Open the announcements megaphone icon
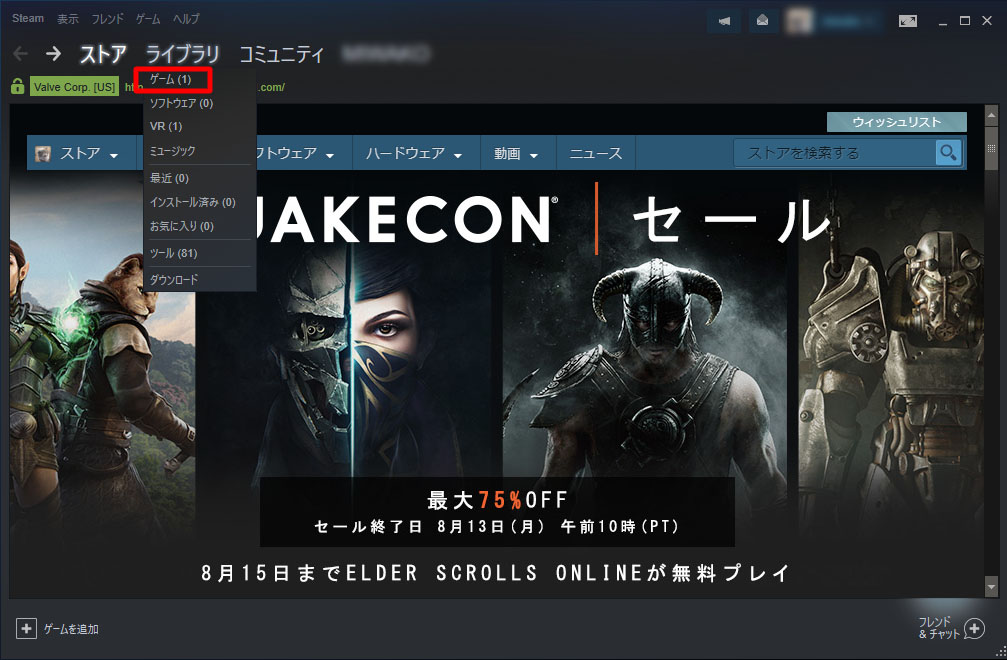1007x660 pixels. pos(724,21)
